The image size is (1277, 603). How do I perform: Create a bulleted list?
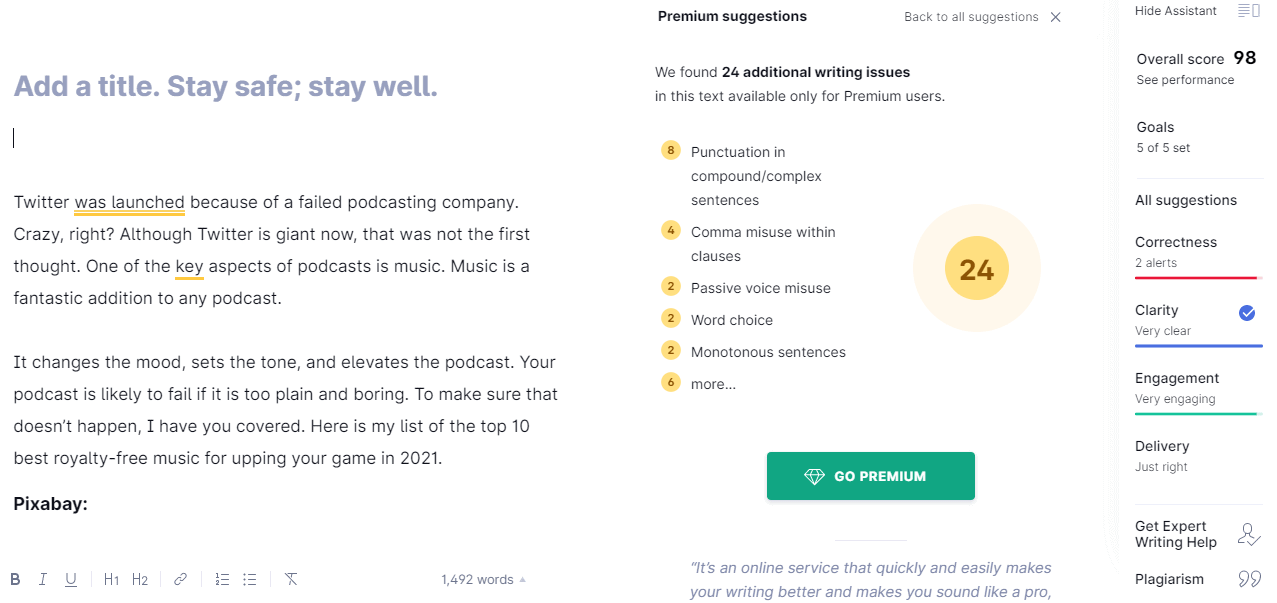(250, 579)
